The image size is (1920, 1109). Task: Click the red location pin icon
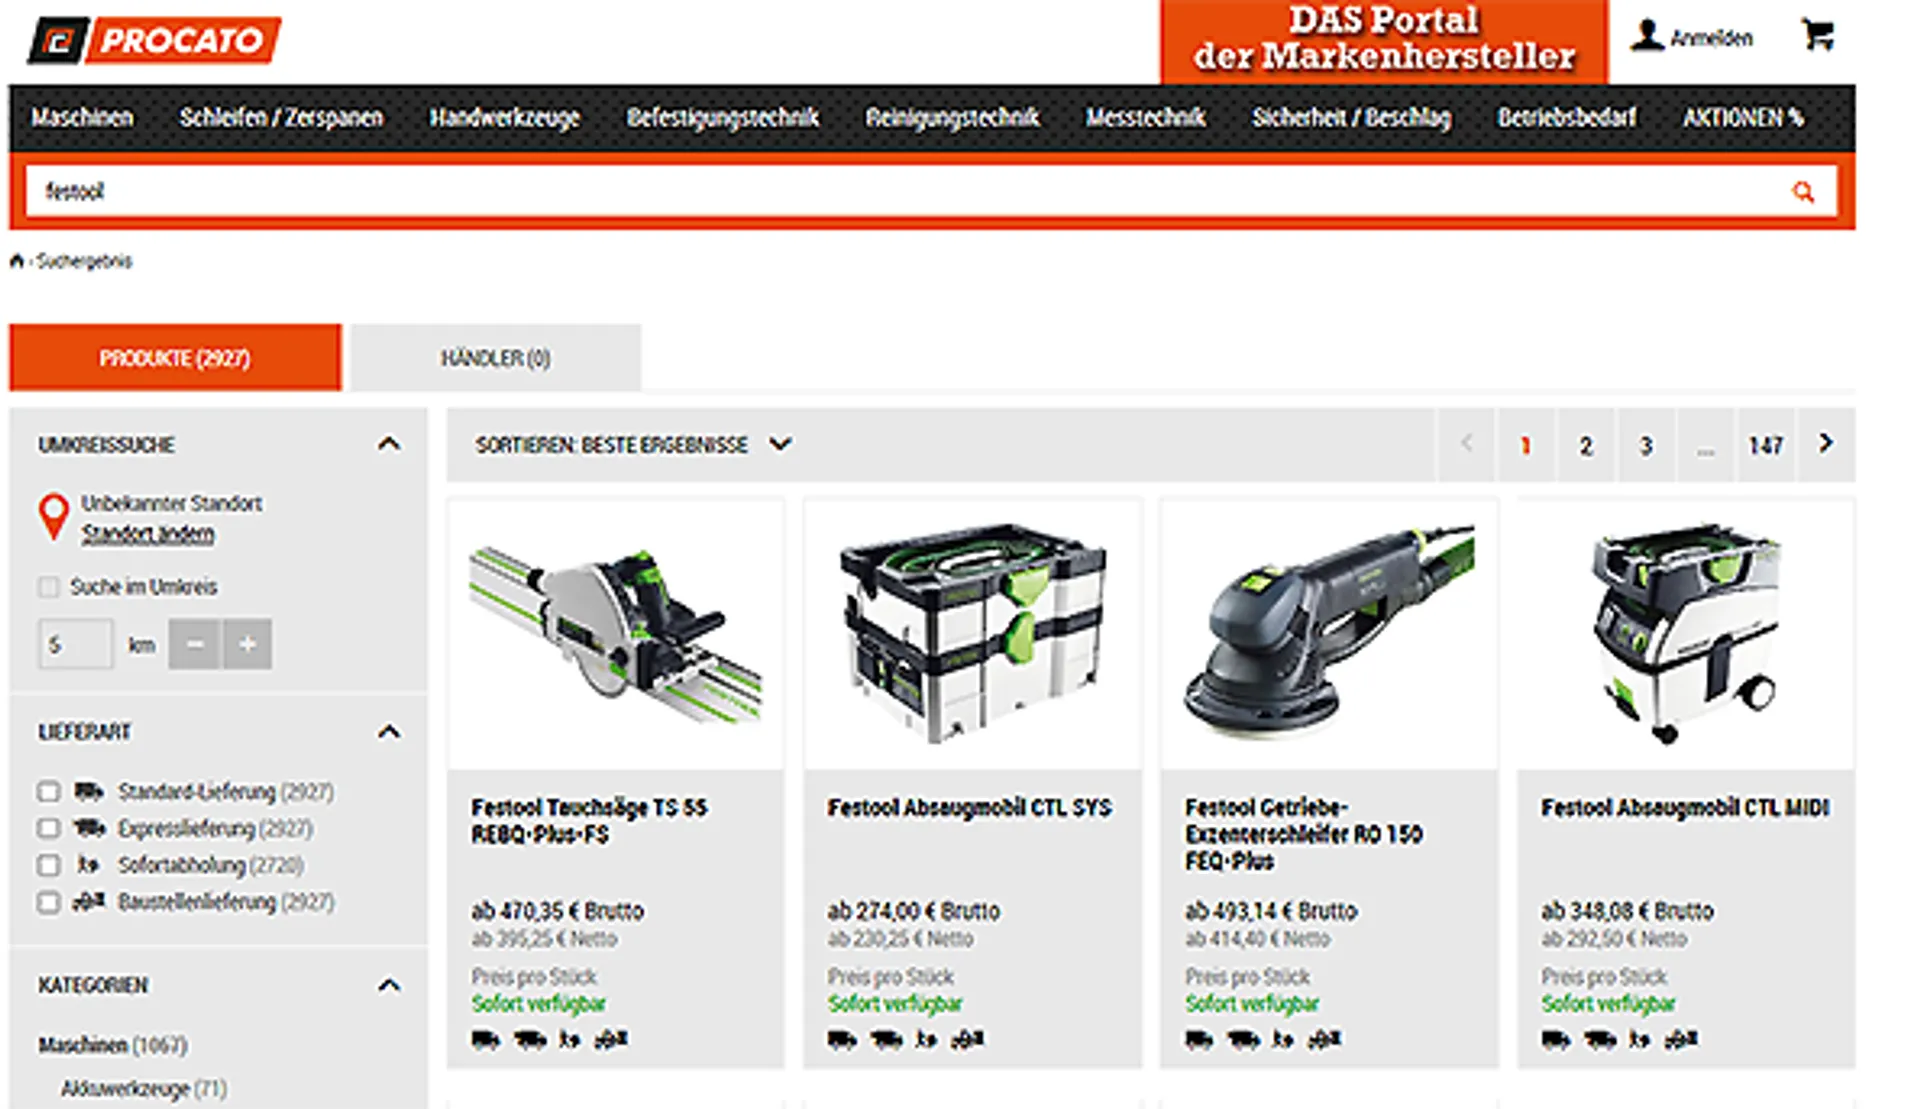pos(53,517)
